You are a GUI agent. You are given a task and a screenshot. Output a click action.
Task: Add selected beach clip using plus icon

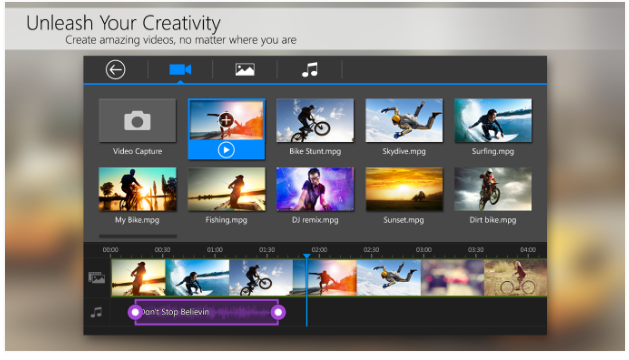pyautogui.click(x=226, y=119)
